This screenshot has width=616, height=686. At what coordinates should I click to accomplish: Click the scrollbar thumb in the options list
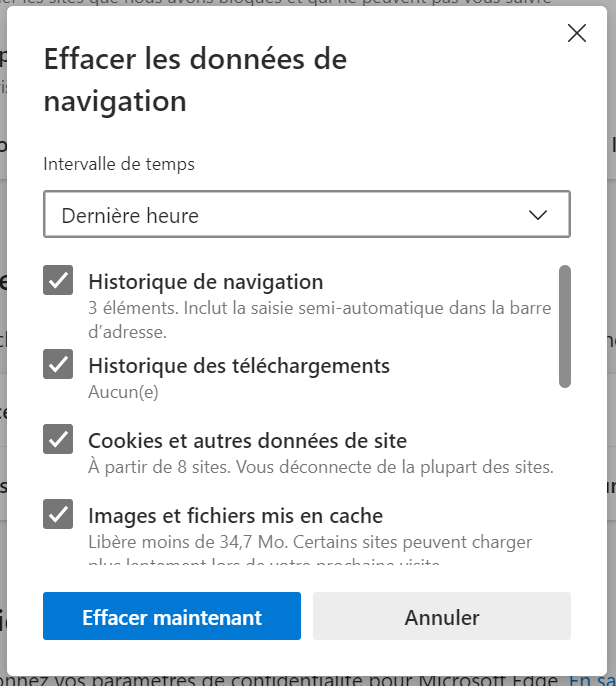pos(565,325)
